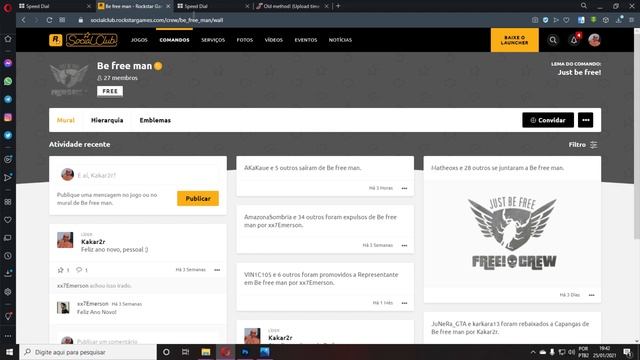
Task: Open Messenger in the Opera sidebar
Action: 8,63
